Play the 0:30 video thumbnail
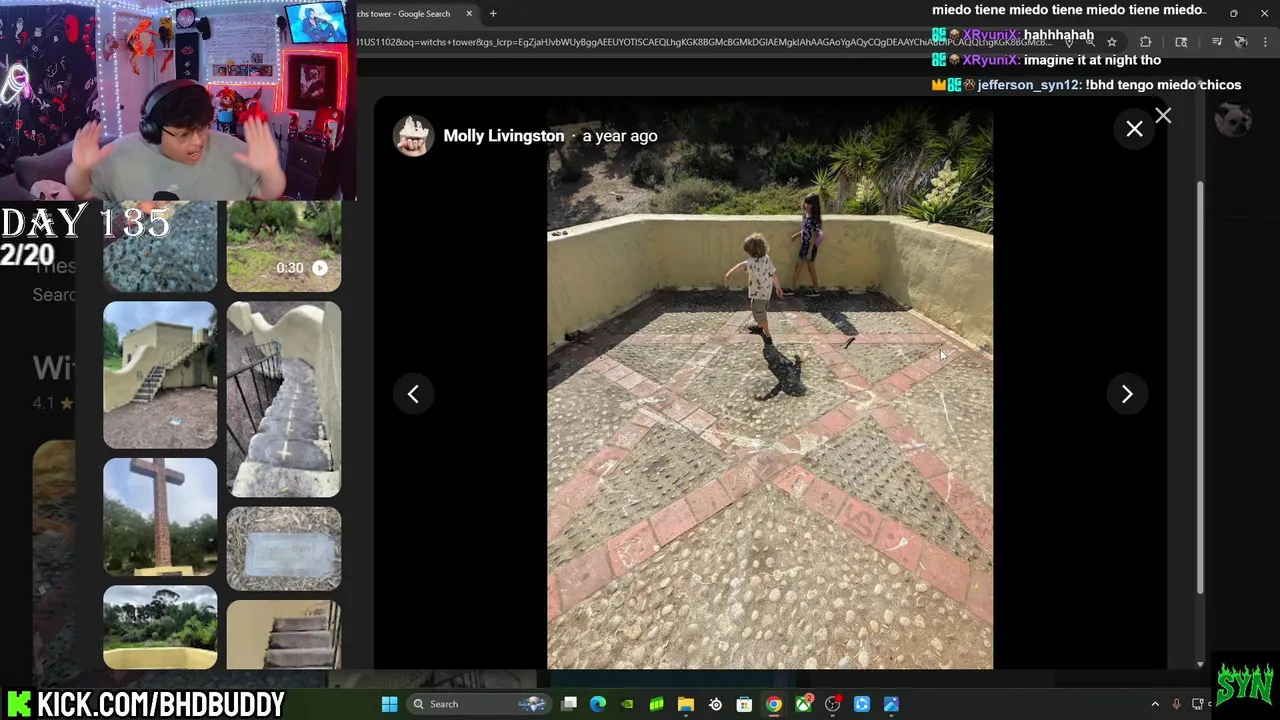Screen dimensions: 1280x720 click(x=284, y=246)
